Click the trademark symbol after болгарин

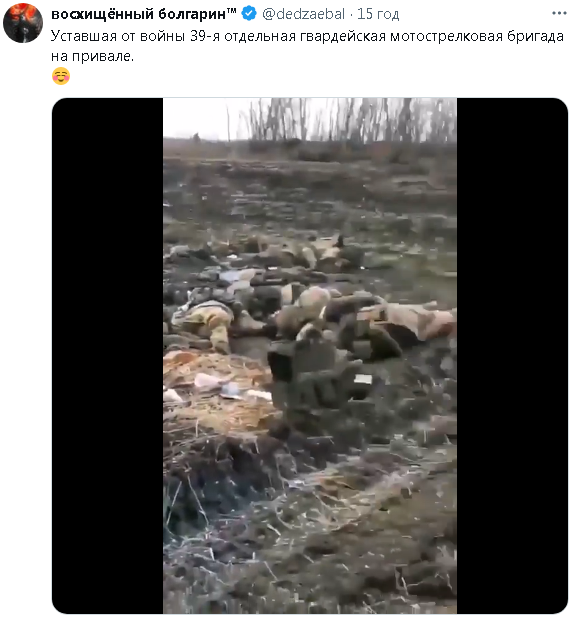(231, 11)
